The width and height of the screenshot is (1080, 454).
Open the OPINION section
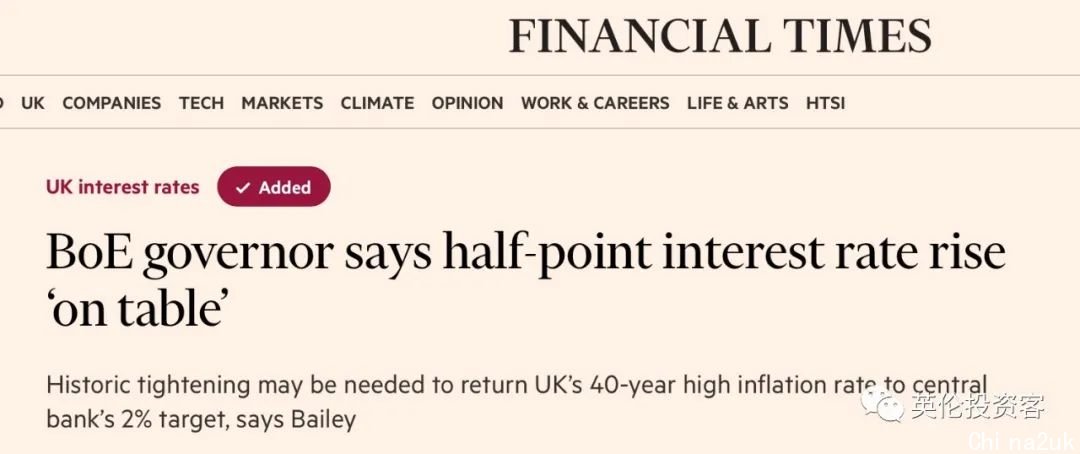click(467, 103)
